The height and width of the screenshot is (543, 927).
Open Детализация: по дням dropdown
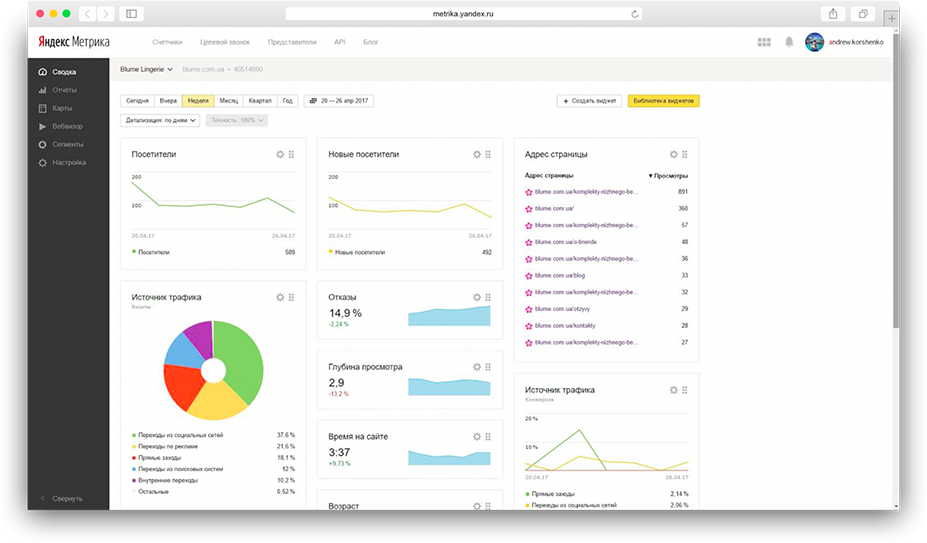point(160,120)
